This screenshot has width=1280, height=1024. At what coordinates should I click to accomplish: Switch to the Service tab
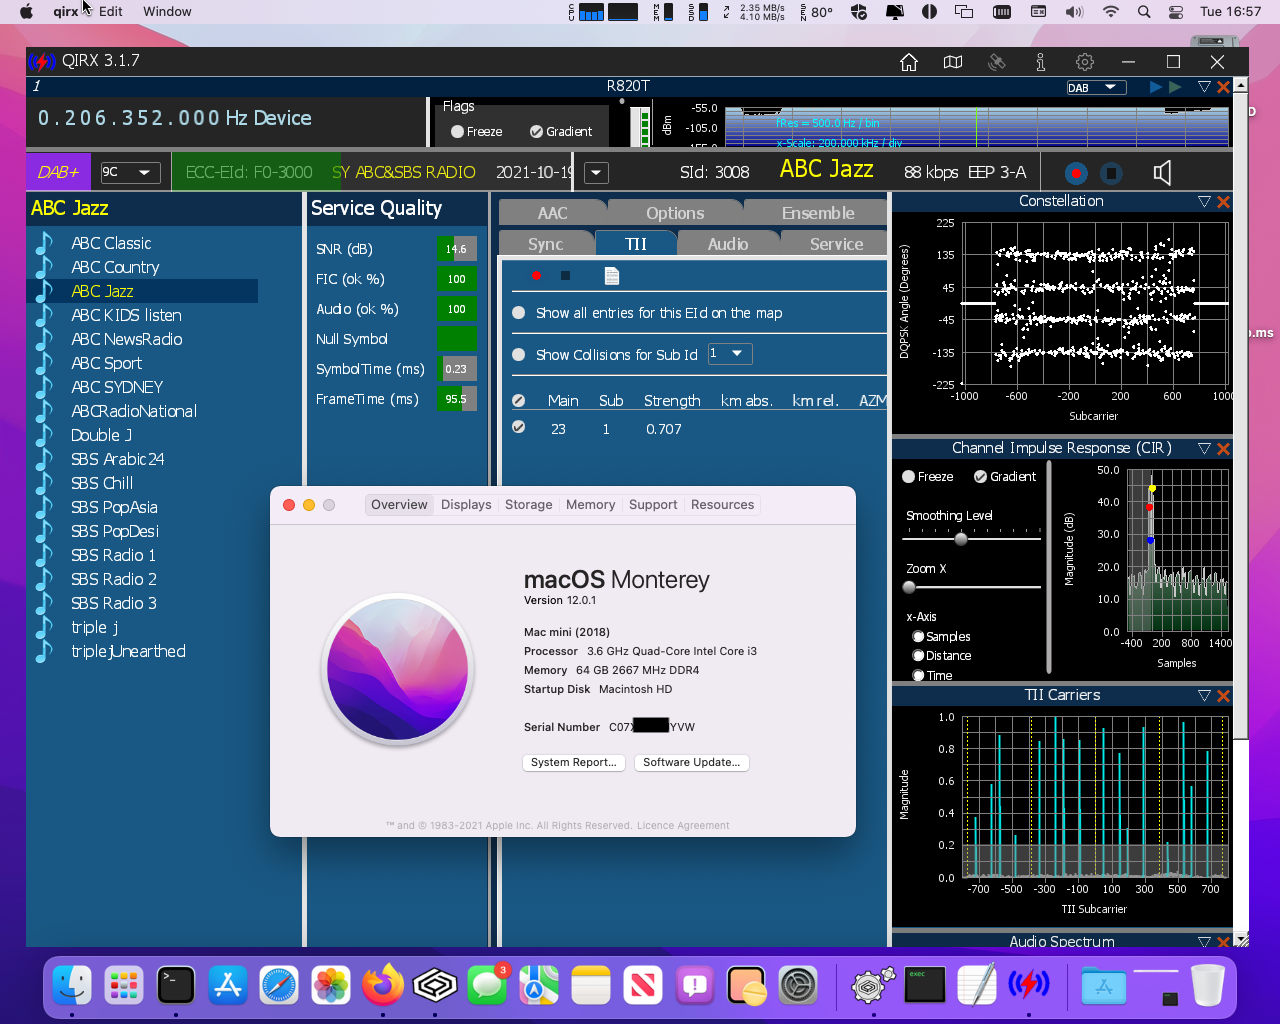pyautogui.click(x=836, y=244)
